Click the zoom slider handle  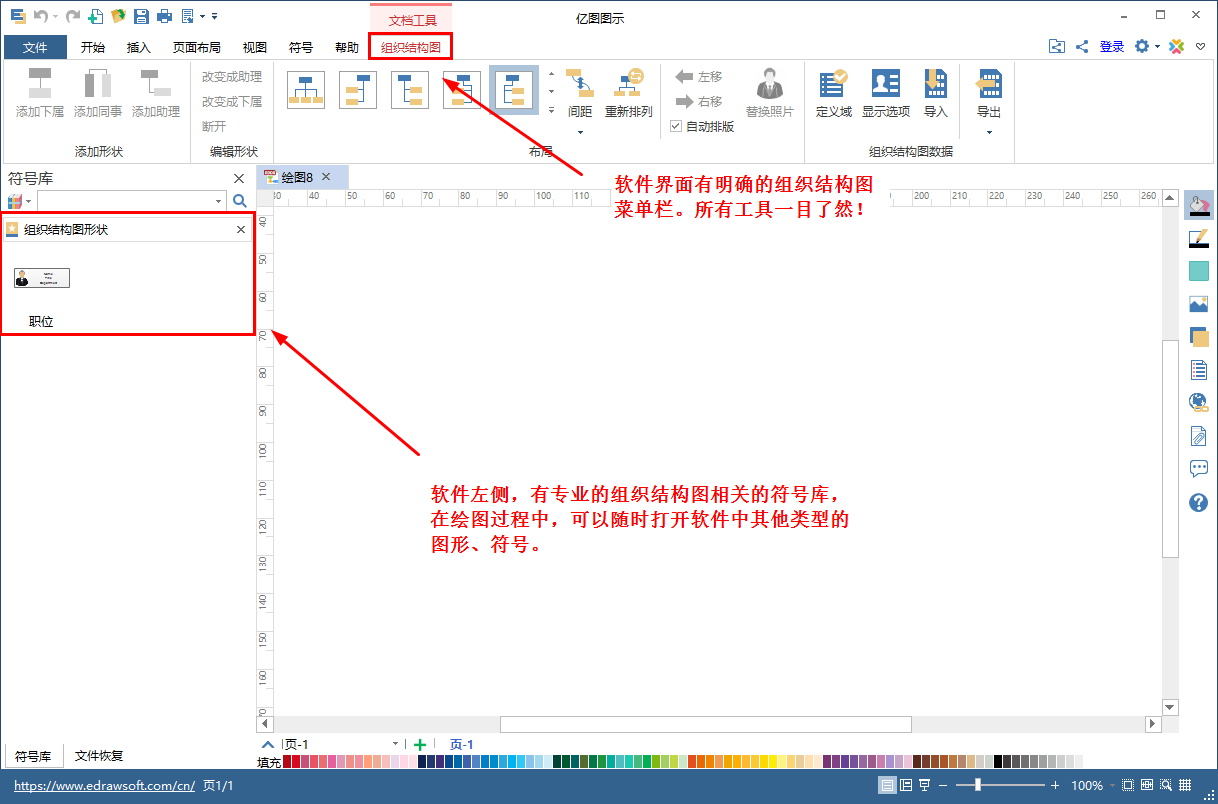977,786
